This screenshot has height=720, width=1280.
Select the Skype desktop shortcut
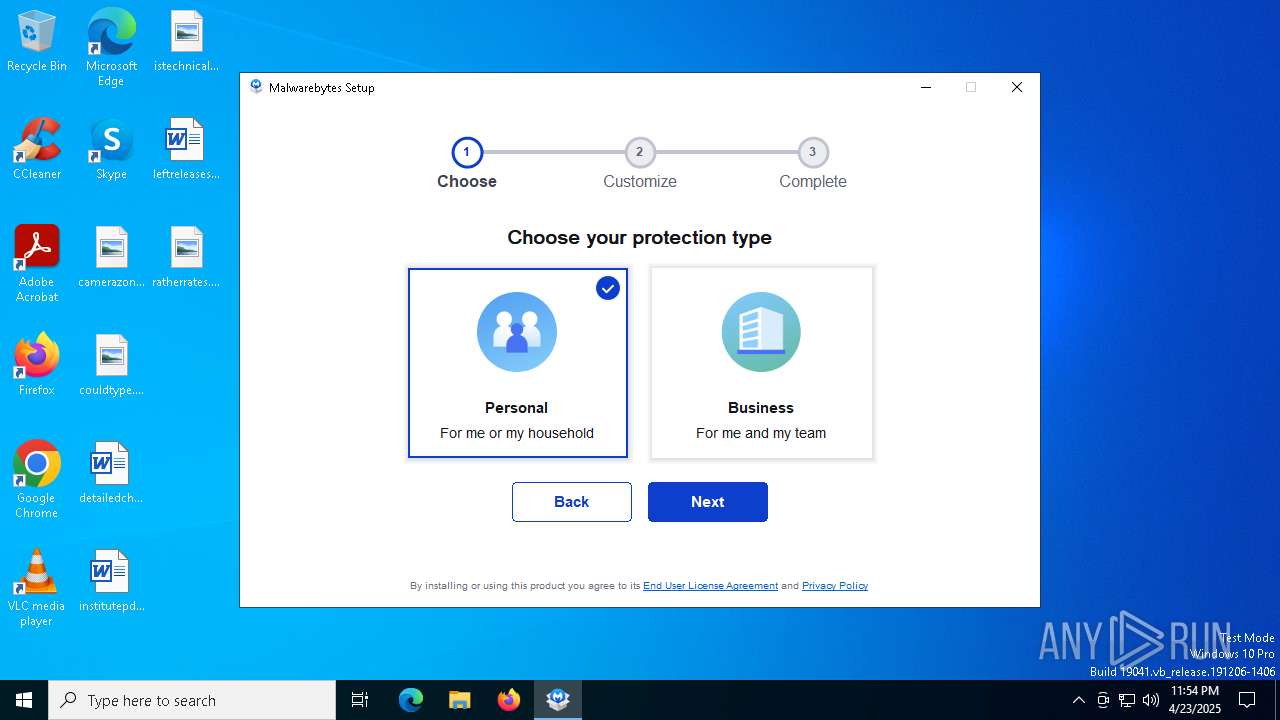111,150
